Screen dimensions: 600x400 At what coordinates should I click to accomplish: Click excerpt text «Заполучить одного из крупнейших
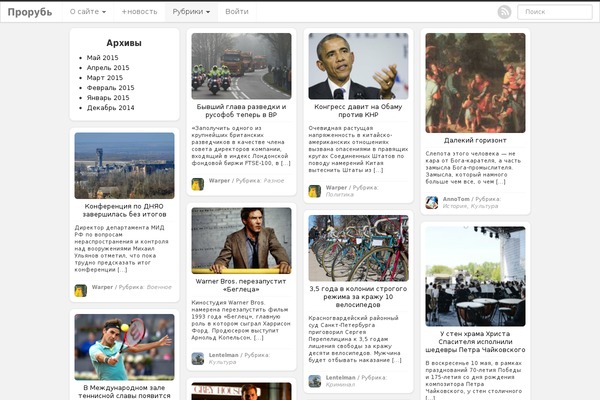click(241, 145)
